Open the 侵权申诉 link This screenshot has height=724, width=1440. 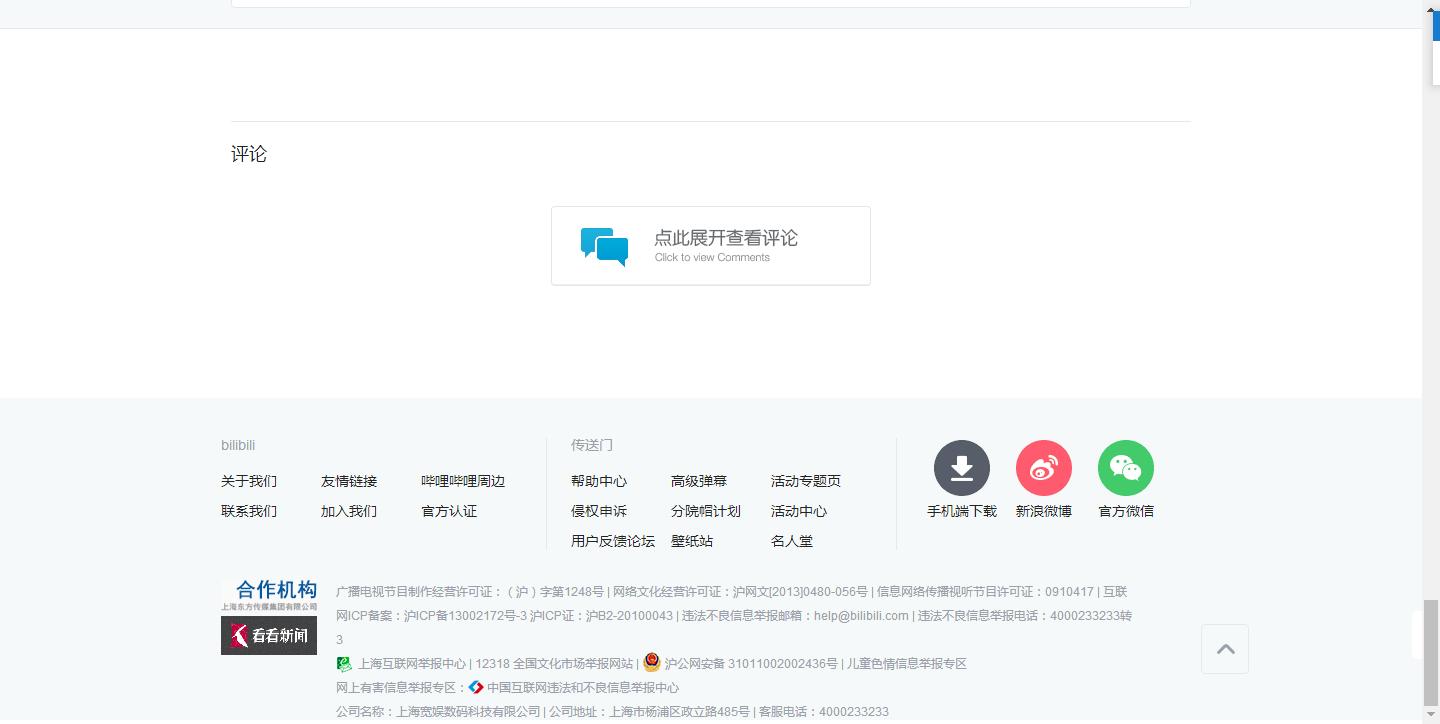click(x=599, y=511)
